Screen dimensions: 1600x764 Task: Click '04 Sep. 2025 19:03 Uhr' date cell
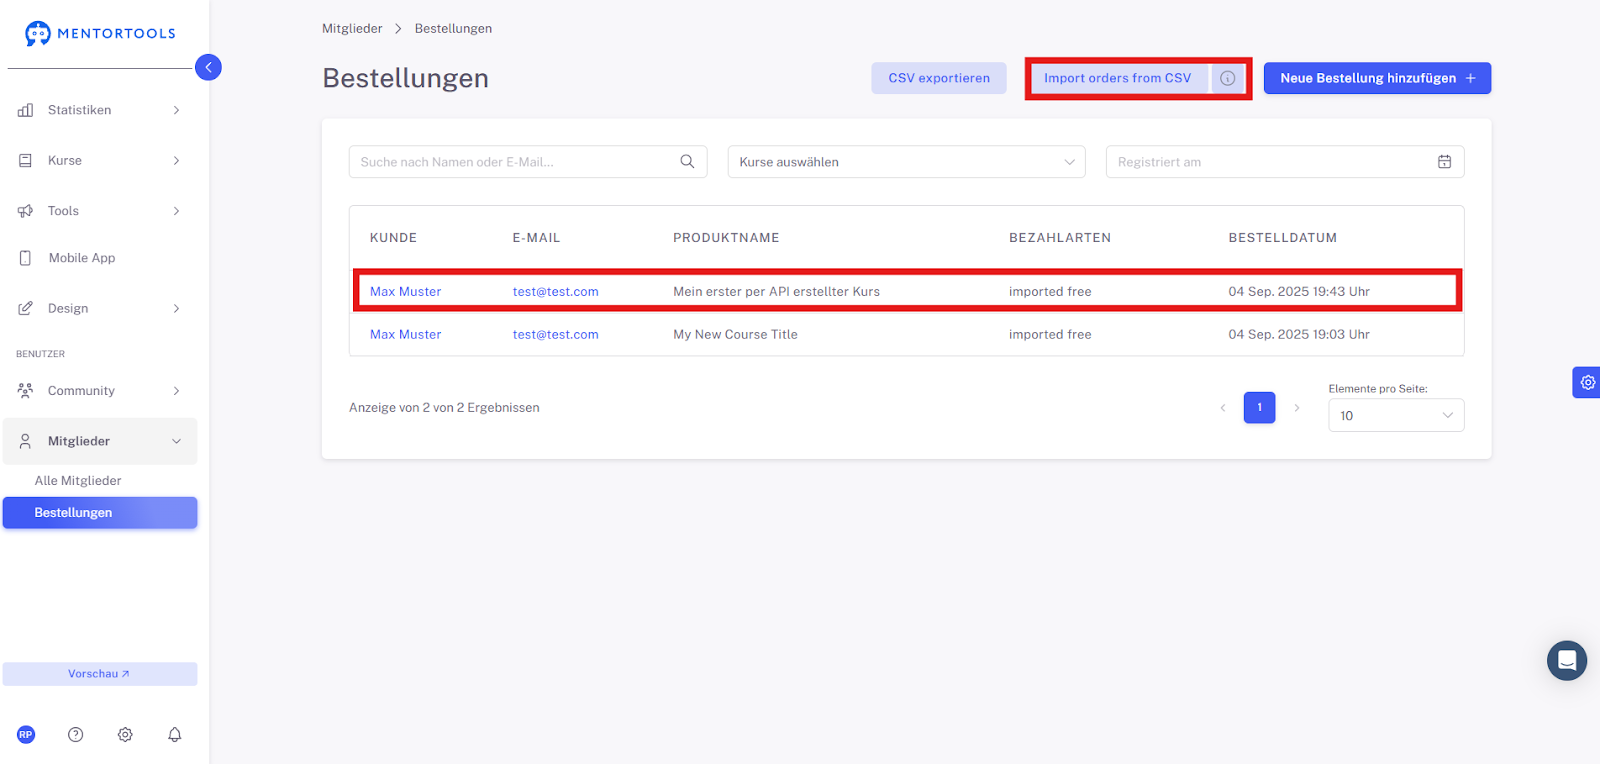(1299, 334)
